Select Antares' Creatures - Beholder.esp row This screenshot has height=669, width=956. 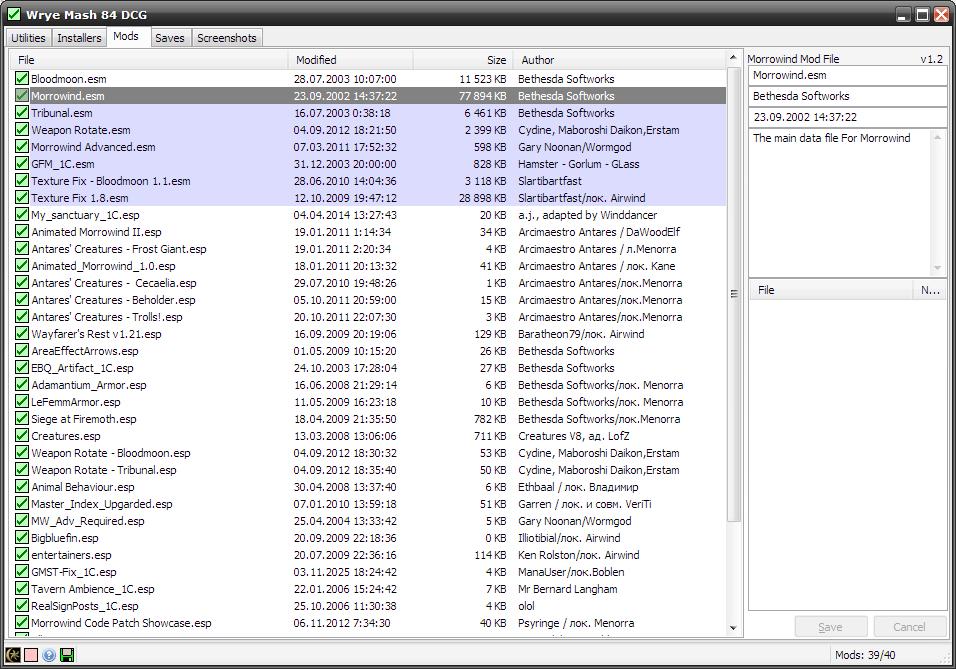370,300
